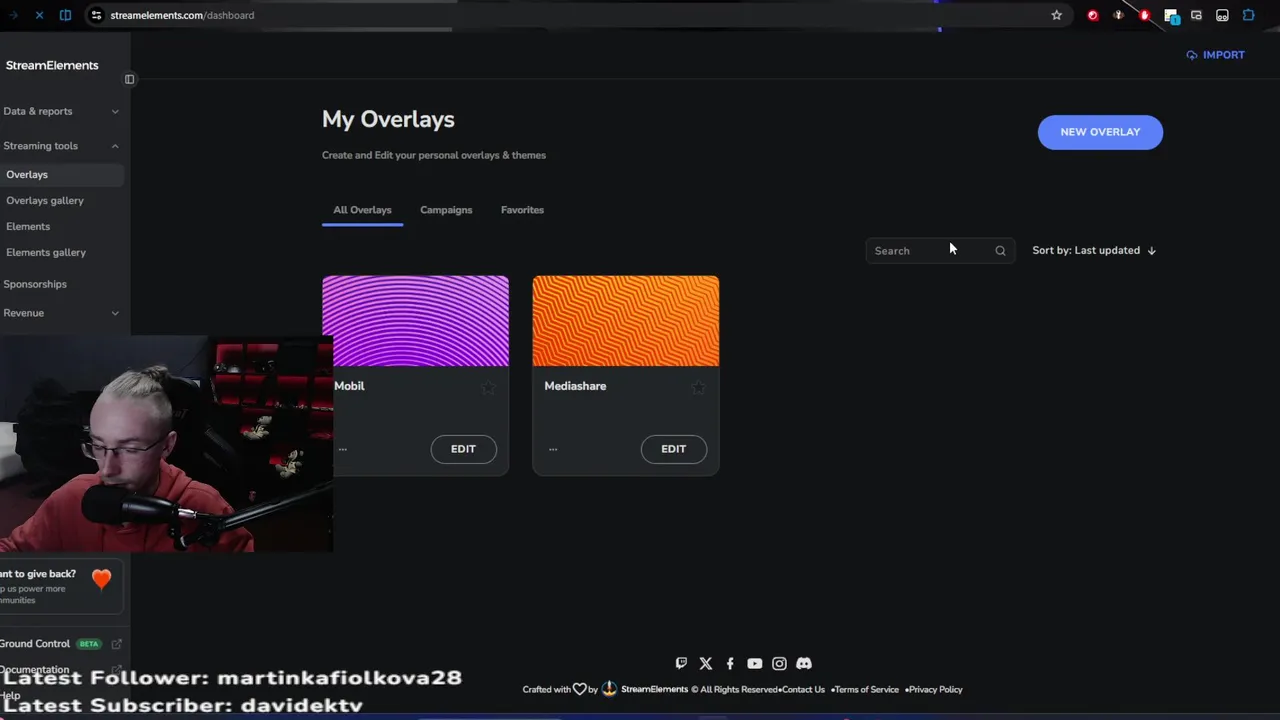Edit the Mobil overlay
The width and height of the screenshot is (1280, 720).
point(463,449)
